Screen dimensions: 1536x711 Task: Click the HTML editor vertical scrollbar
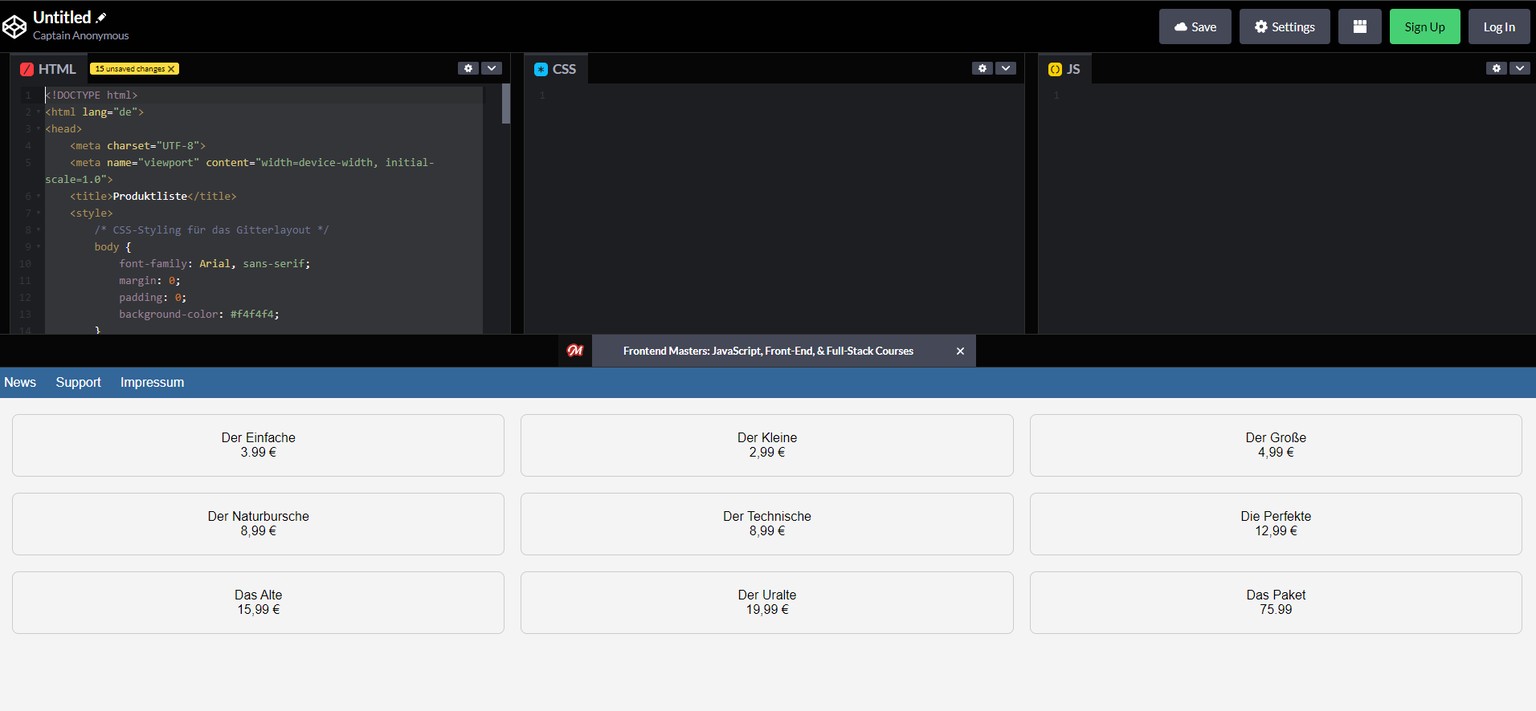click(x=506, y=104)
